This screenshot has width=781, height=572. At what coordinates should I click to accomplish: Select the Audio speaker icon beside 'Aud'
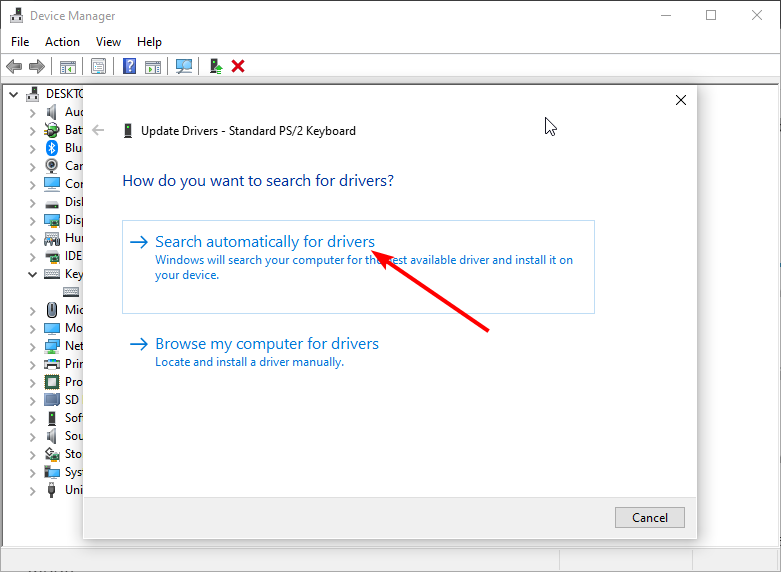click(x=52, y=112)
